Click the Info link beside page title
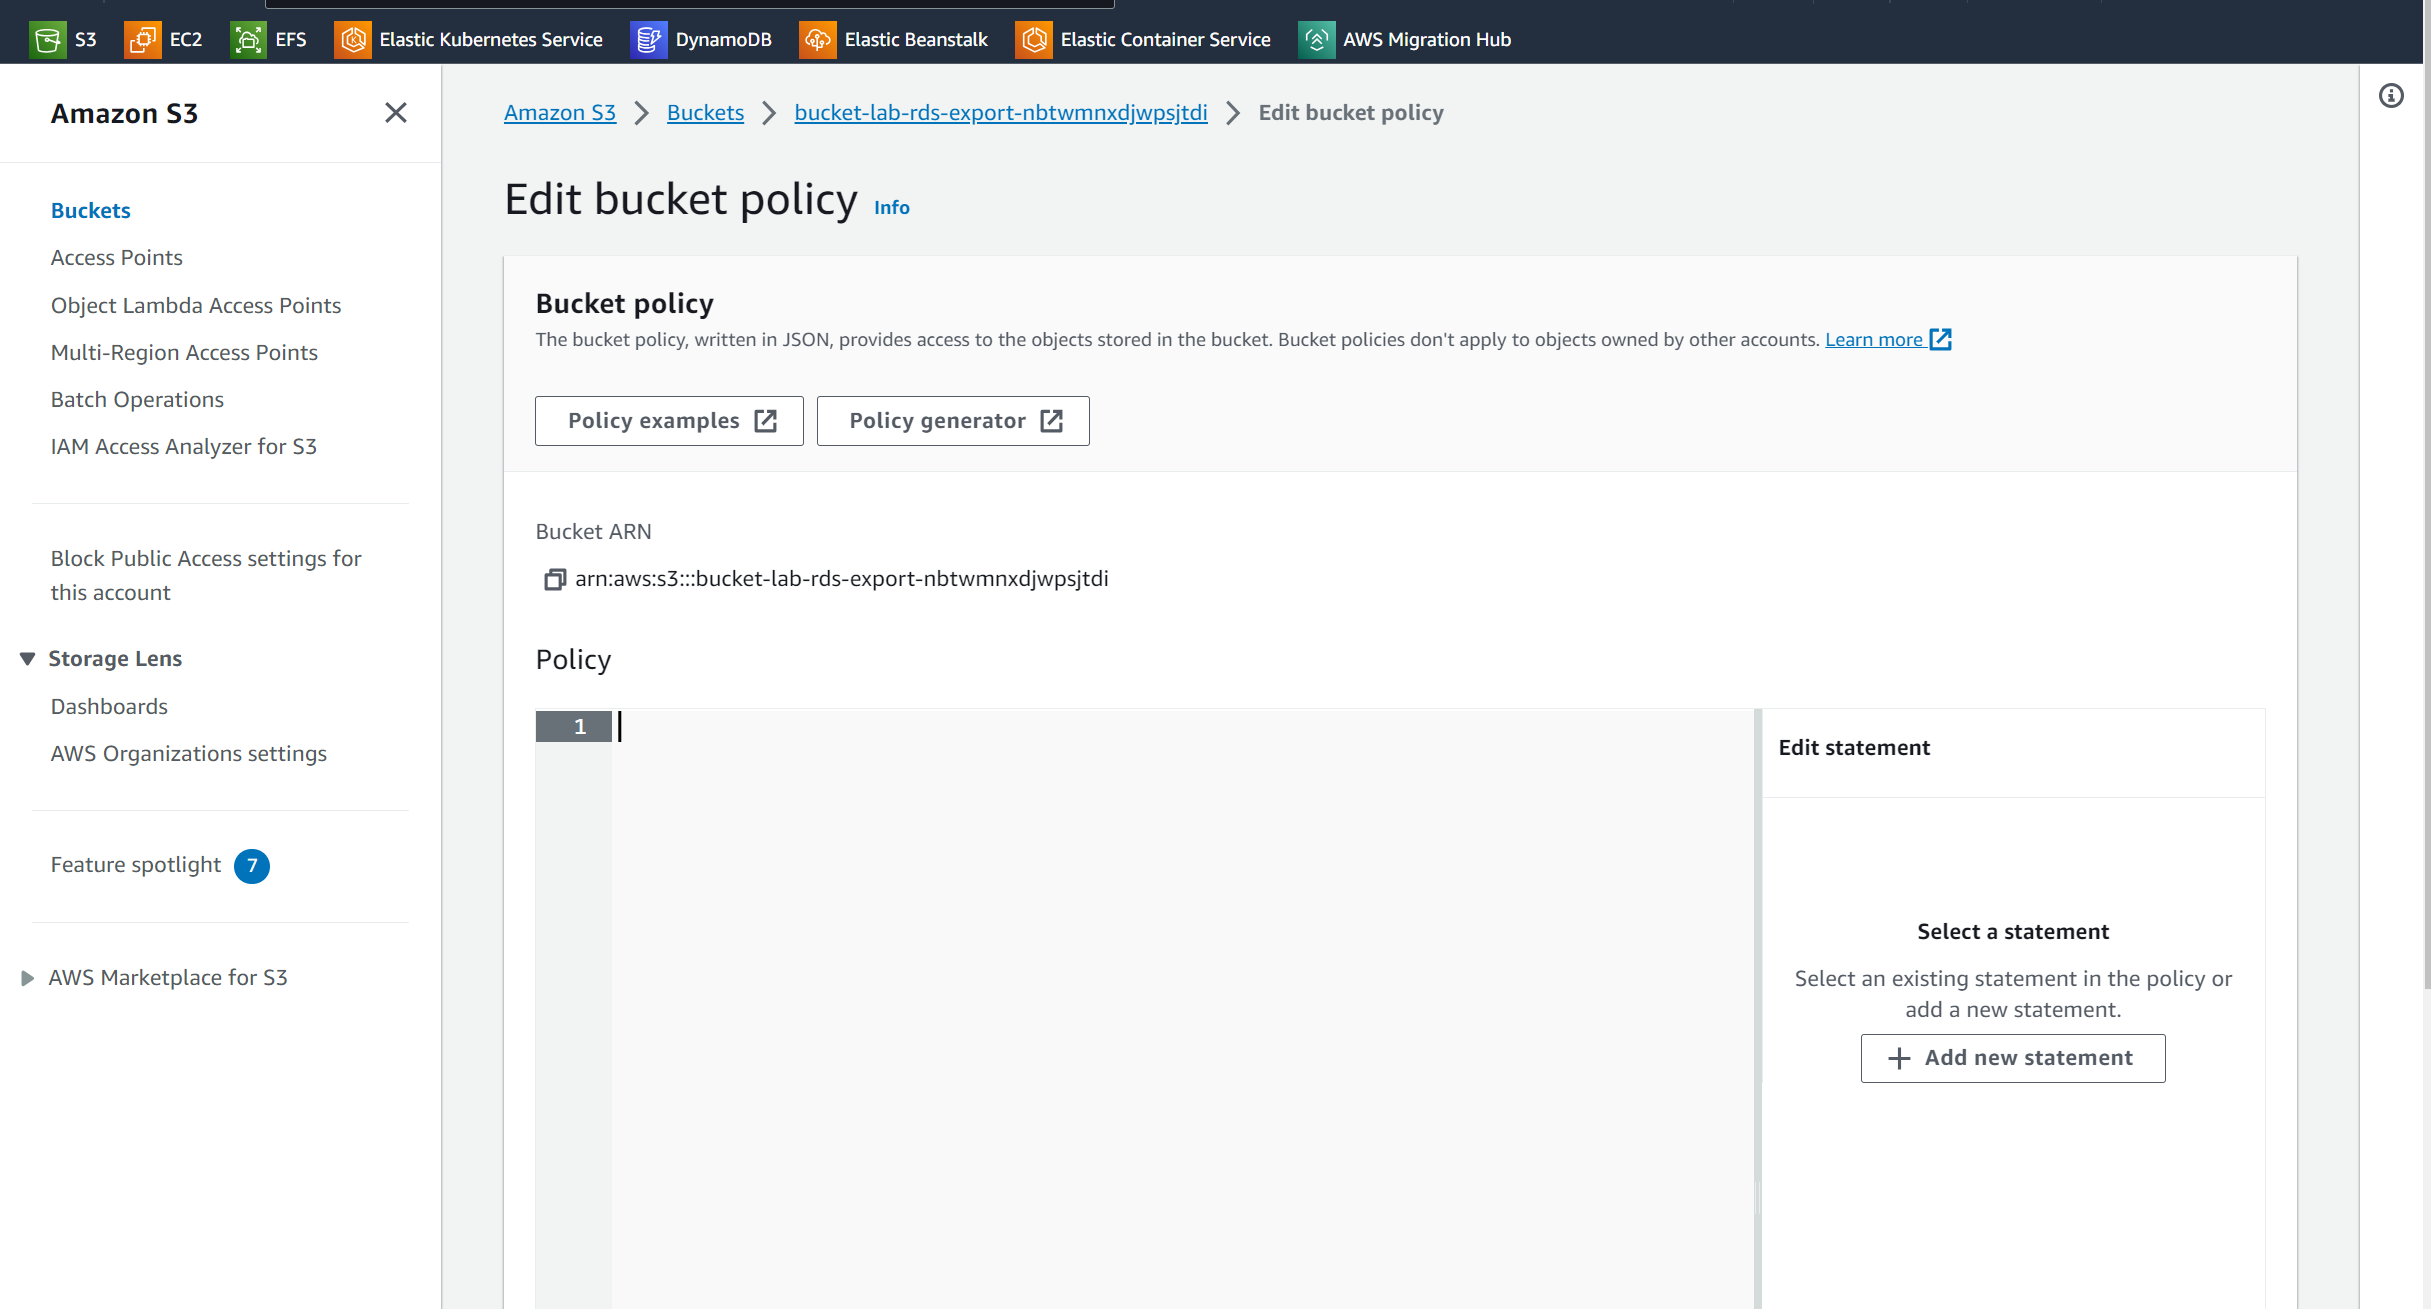 pyautogui.click(x=892, y=207)
